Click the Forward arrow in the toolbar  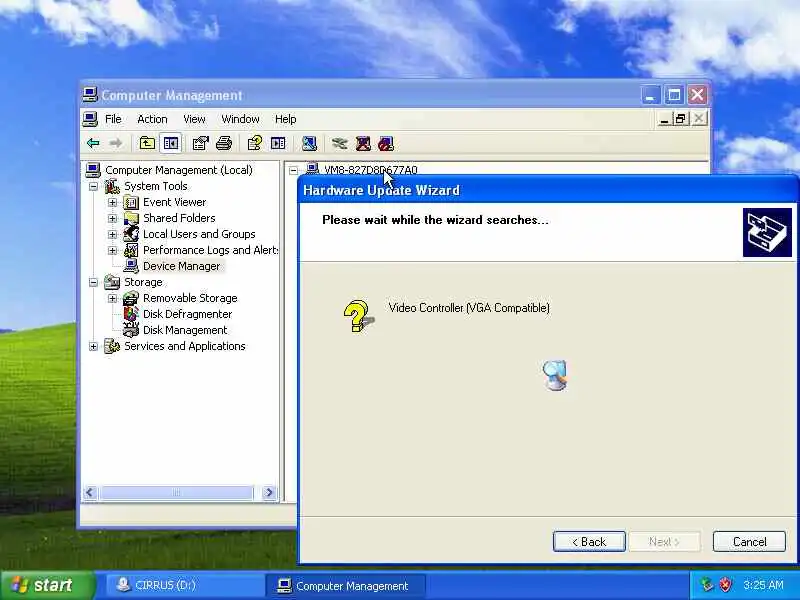[x=116, y=143]
